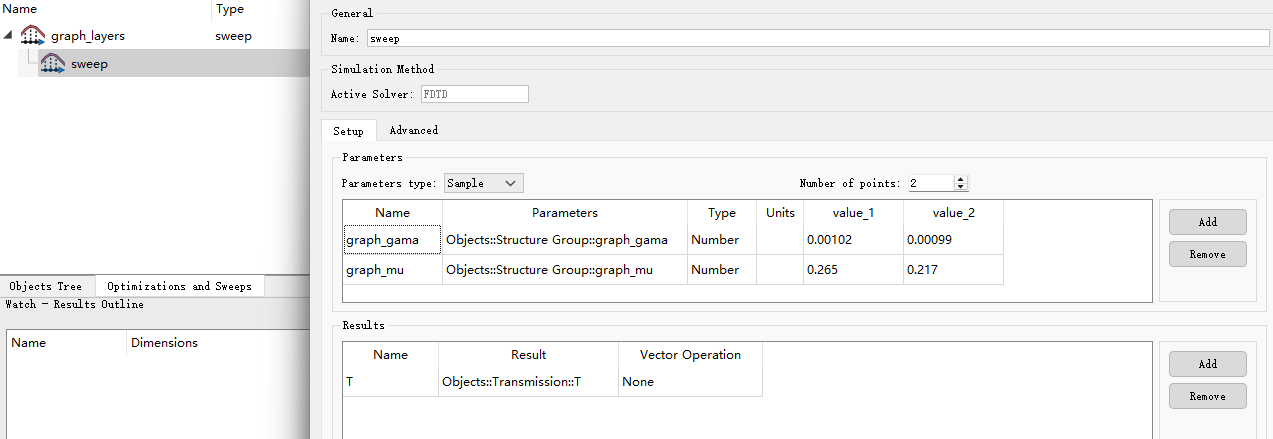Open the Objects Tree tab

point(46,286)
